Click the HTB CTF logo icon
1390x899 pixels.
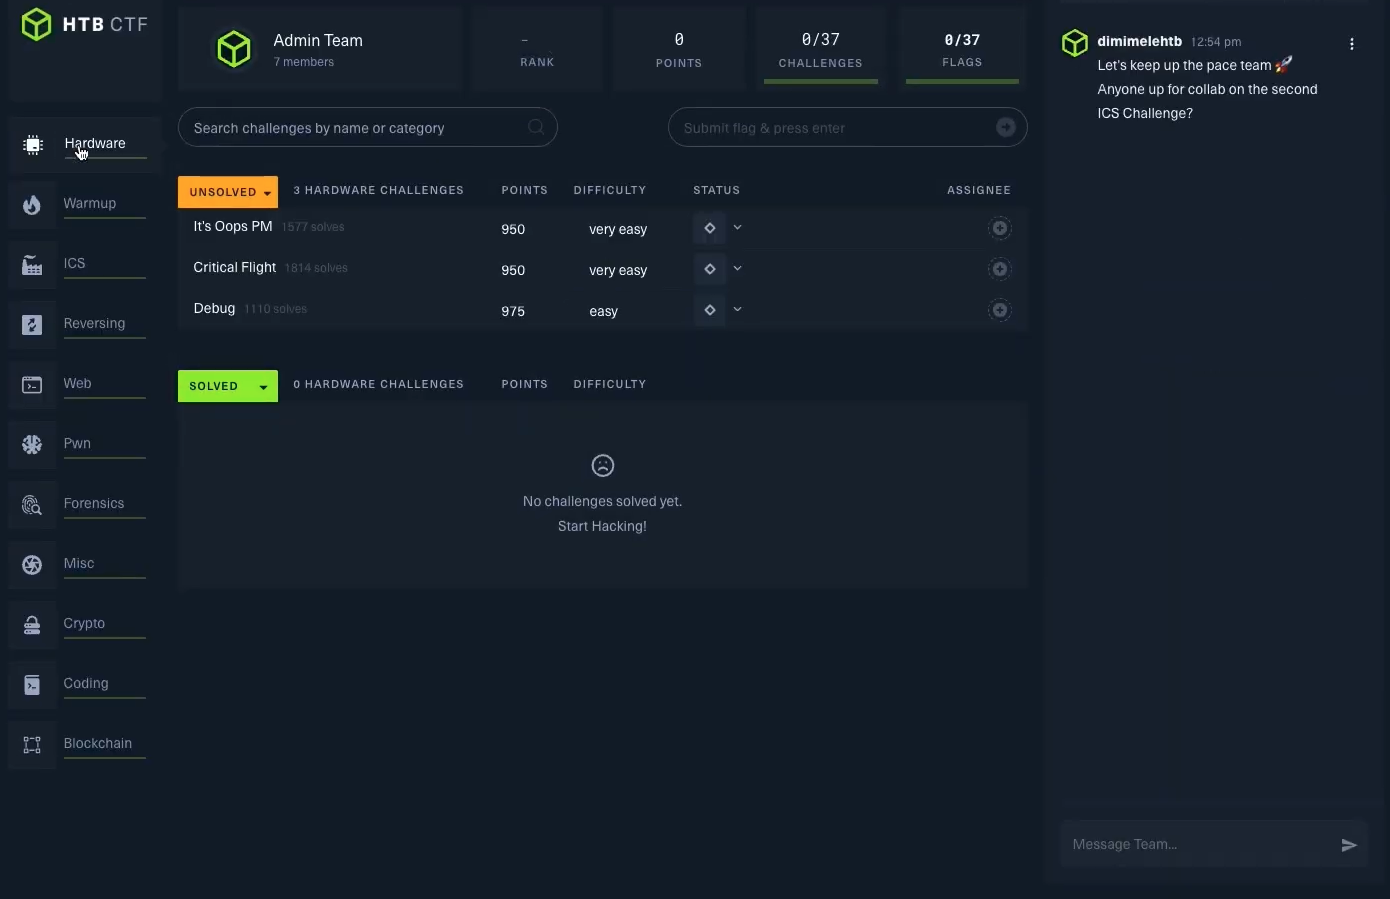(36, 25)
